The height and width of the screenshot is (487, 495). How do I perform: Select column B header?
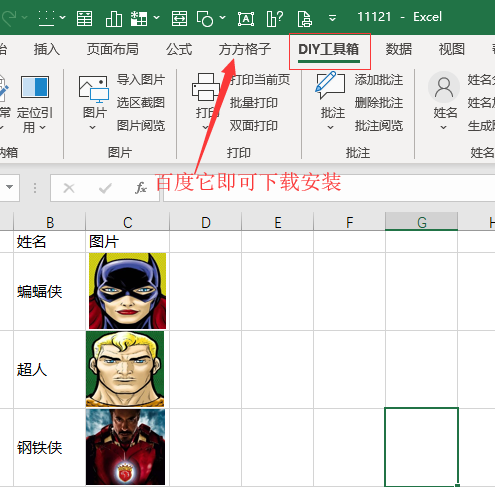coord(50,222)
